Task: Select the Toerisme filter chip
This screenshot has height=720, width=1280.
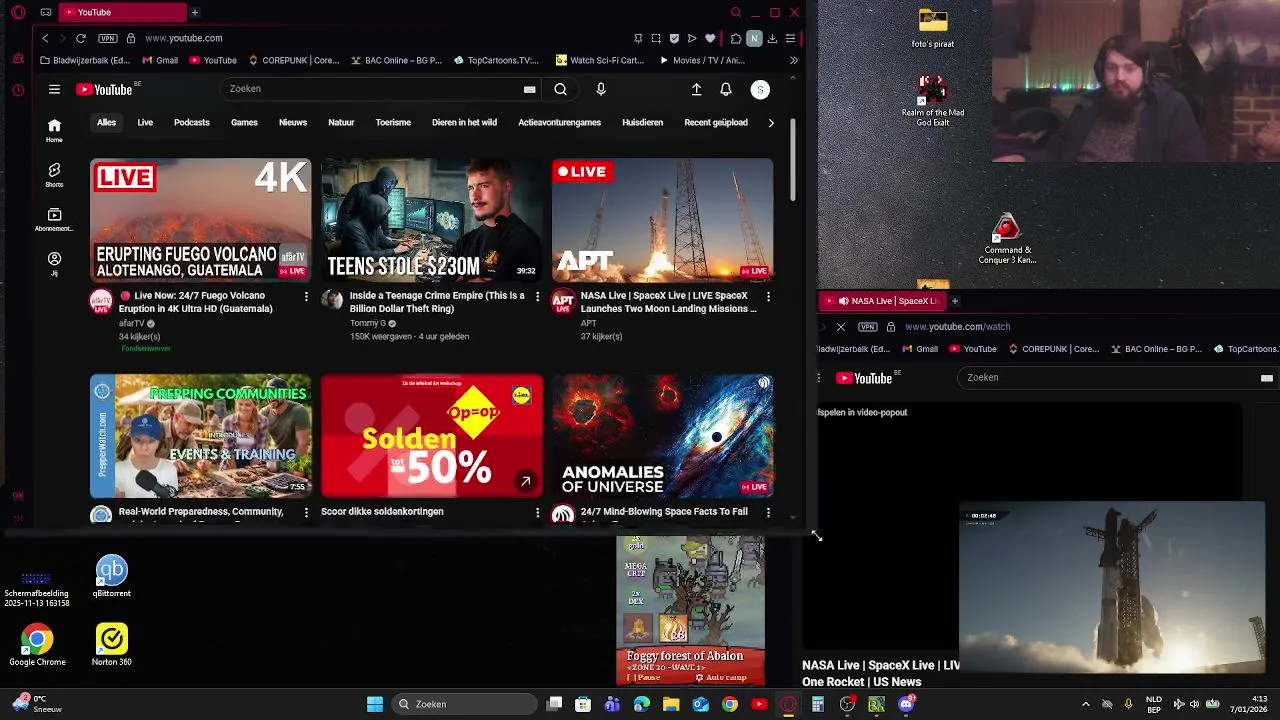Action: [x=393, y=122]
